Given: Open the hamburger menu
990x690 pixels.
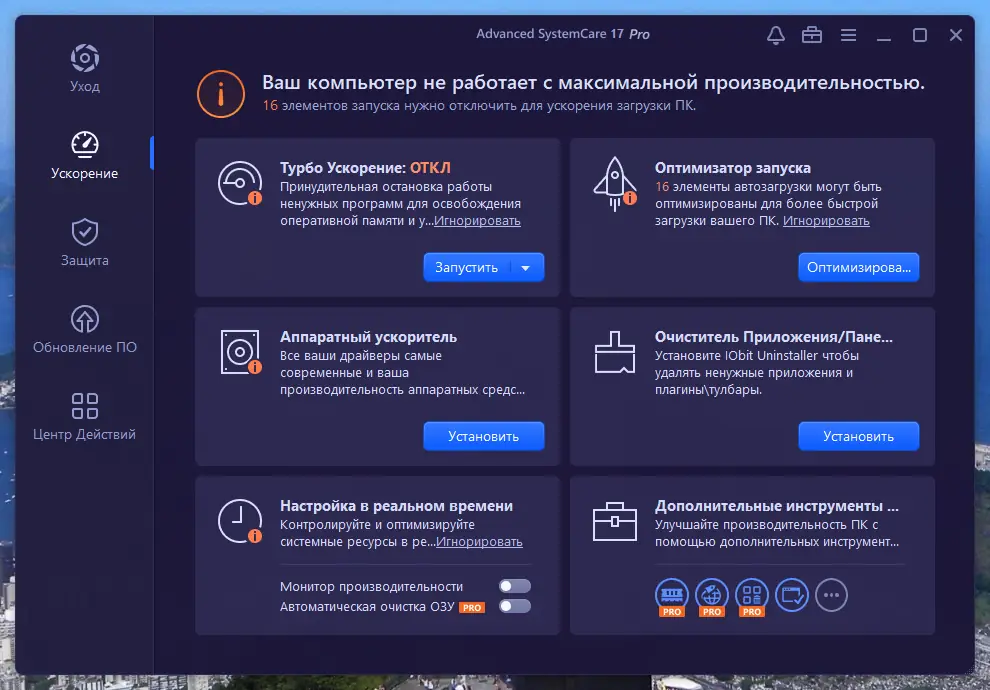Looking at the screenshot, I should (x=848, y=34).
